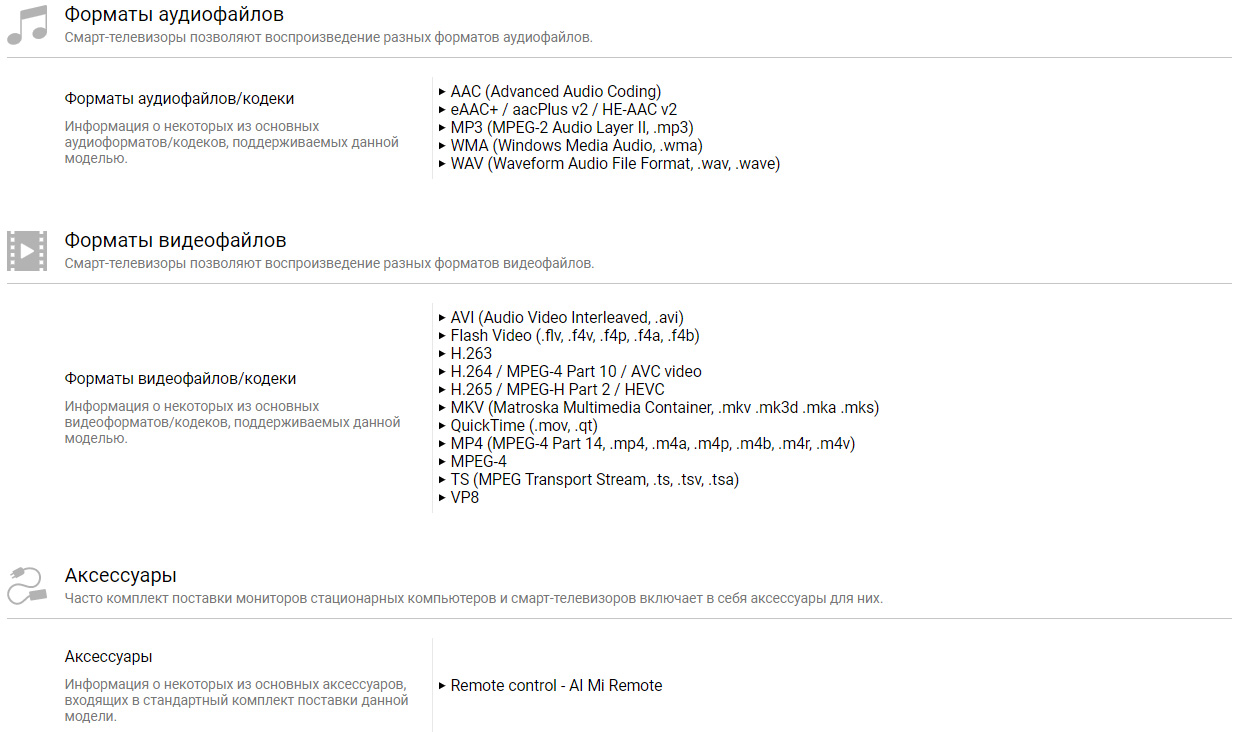The image size is (1236, 732).
Task: Click the Flash Video formats entry
Action: click(574, 336)
